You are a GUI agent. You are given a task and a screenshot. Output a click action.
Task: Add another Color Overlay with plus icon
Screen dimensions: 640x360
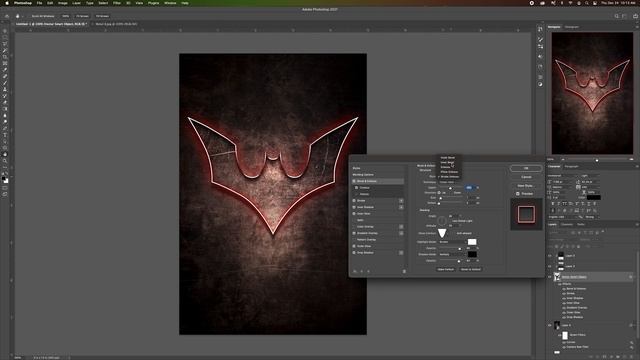[401, 227]
